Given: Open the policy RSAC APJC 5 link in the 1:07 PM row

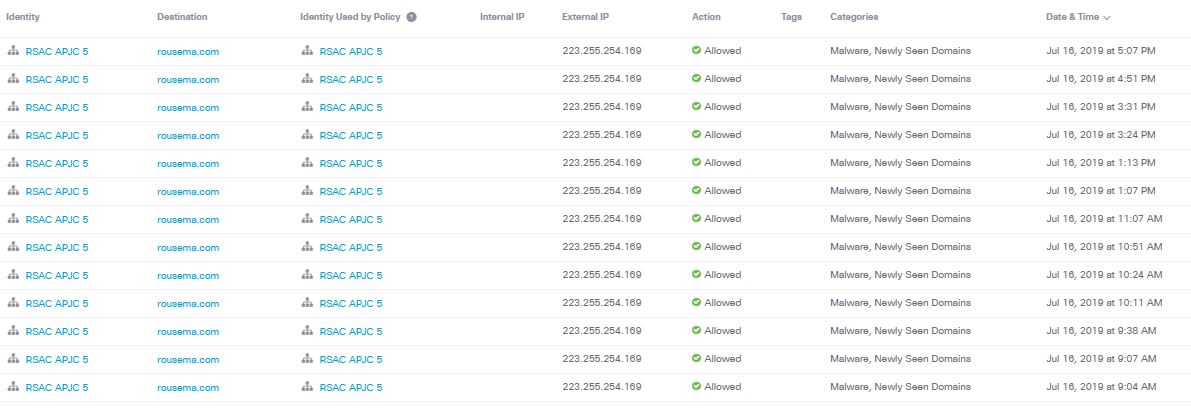Looking at the screenshot, I should point(350,191).
